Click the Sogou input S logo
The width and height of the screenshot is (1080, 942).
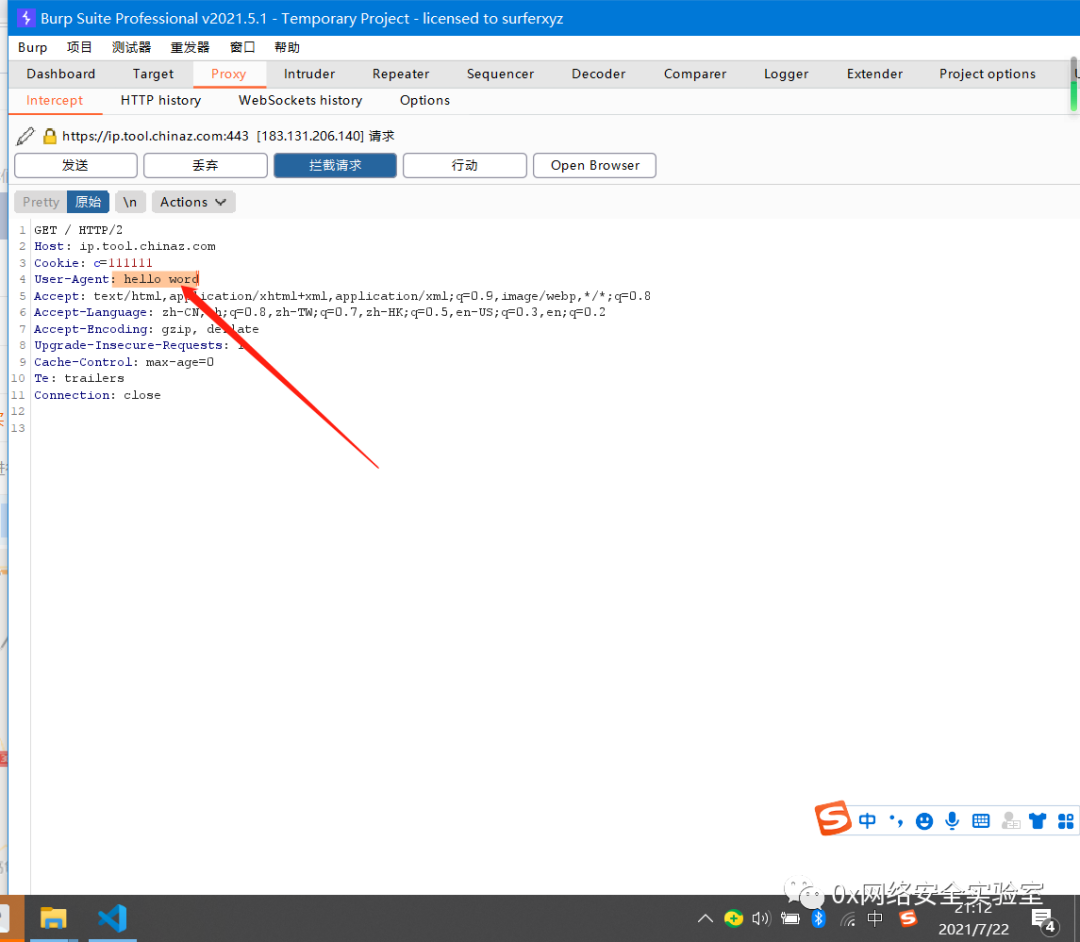(833, 818)
